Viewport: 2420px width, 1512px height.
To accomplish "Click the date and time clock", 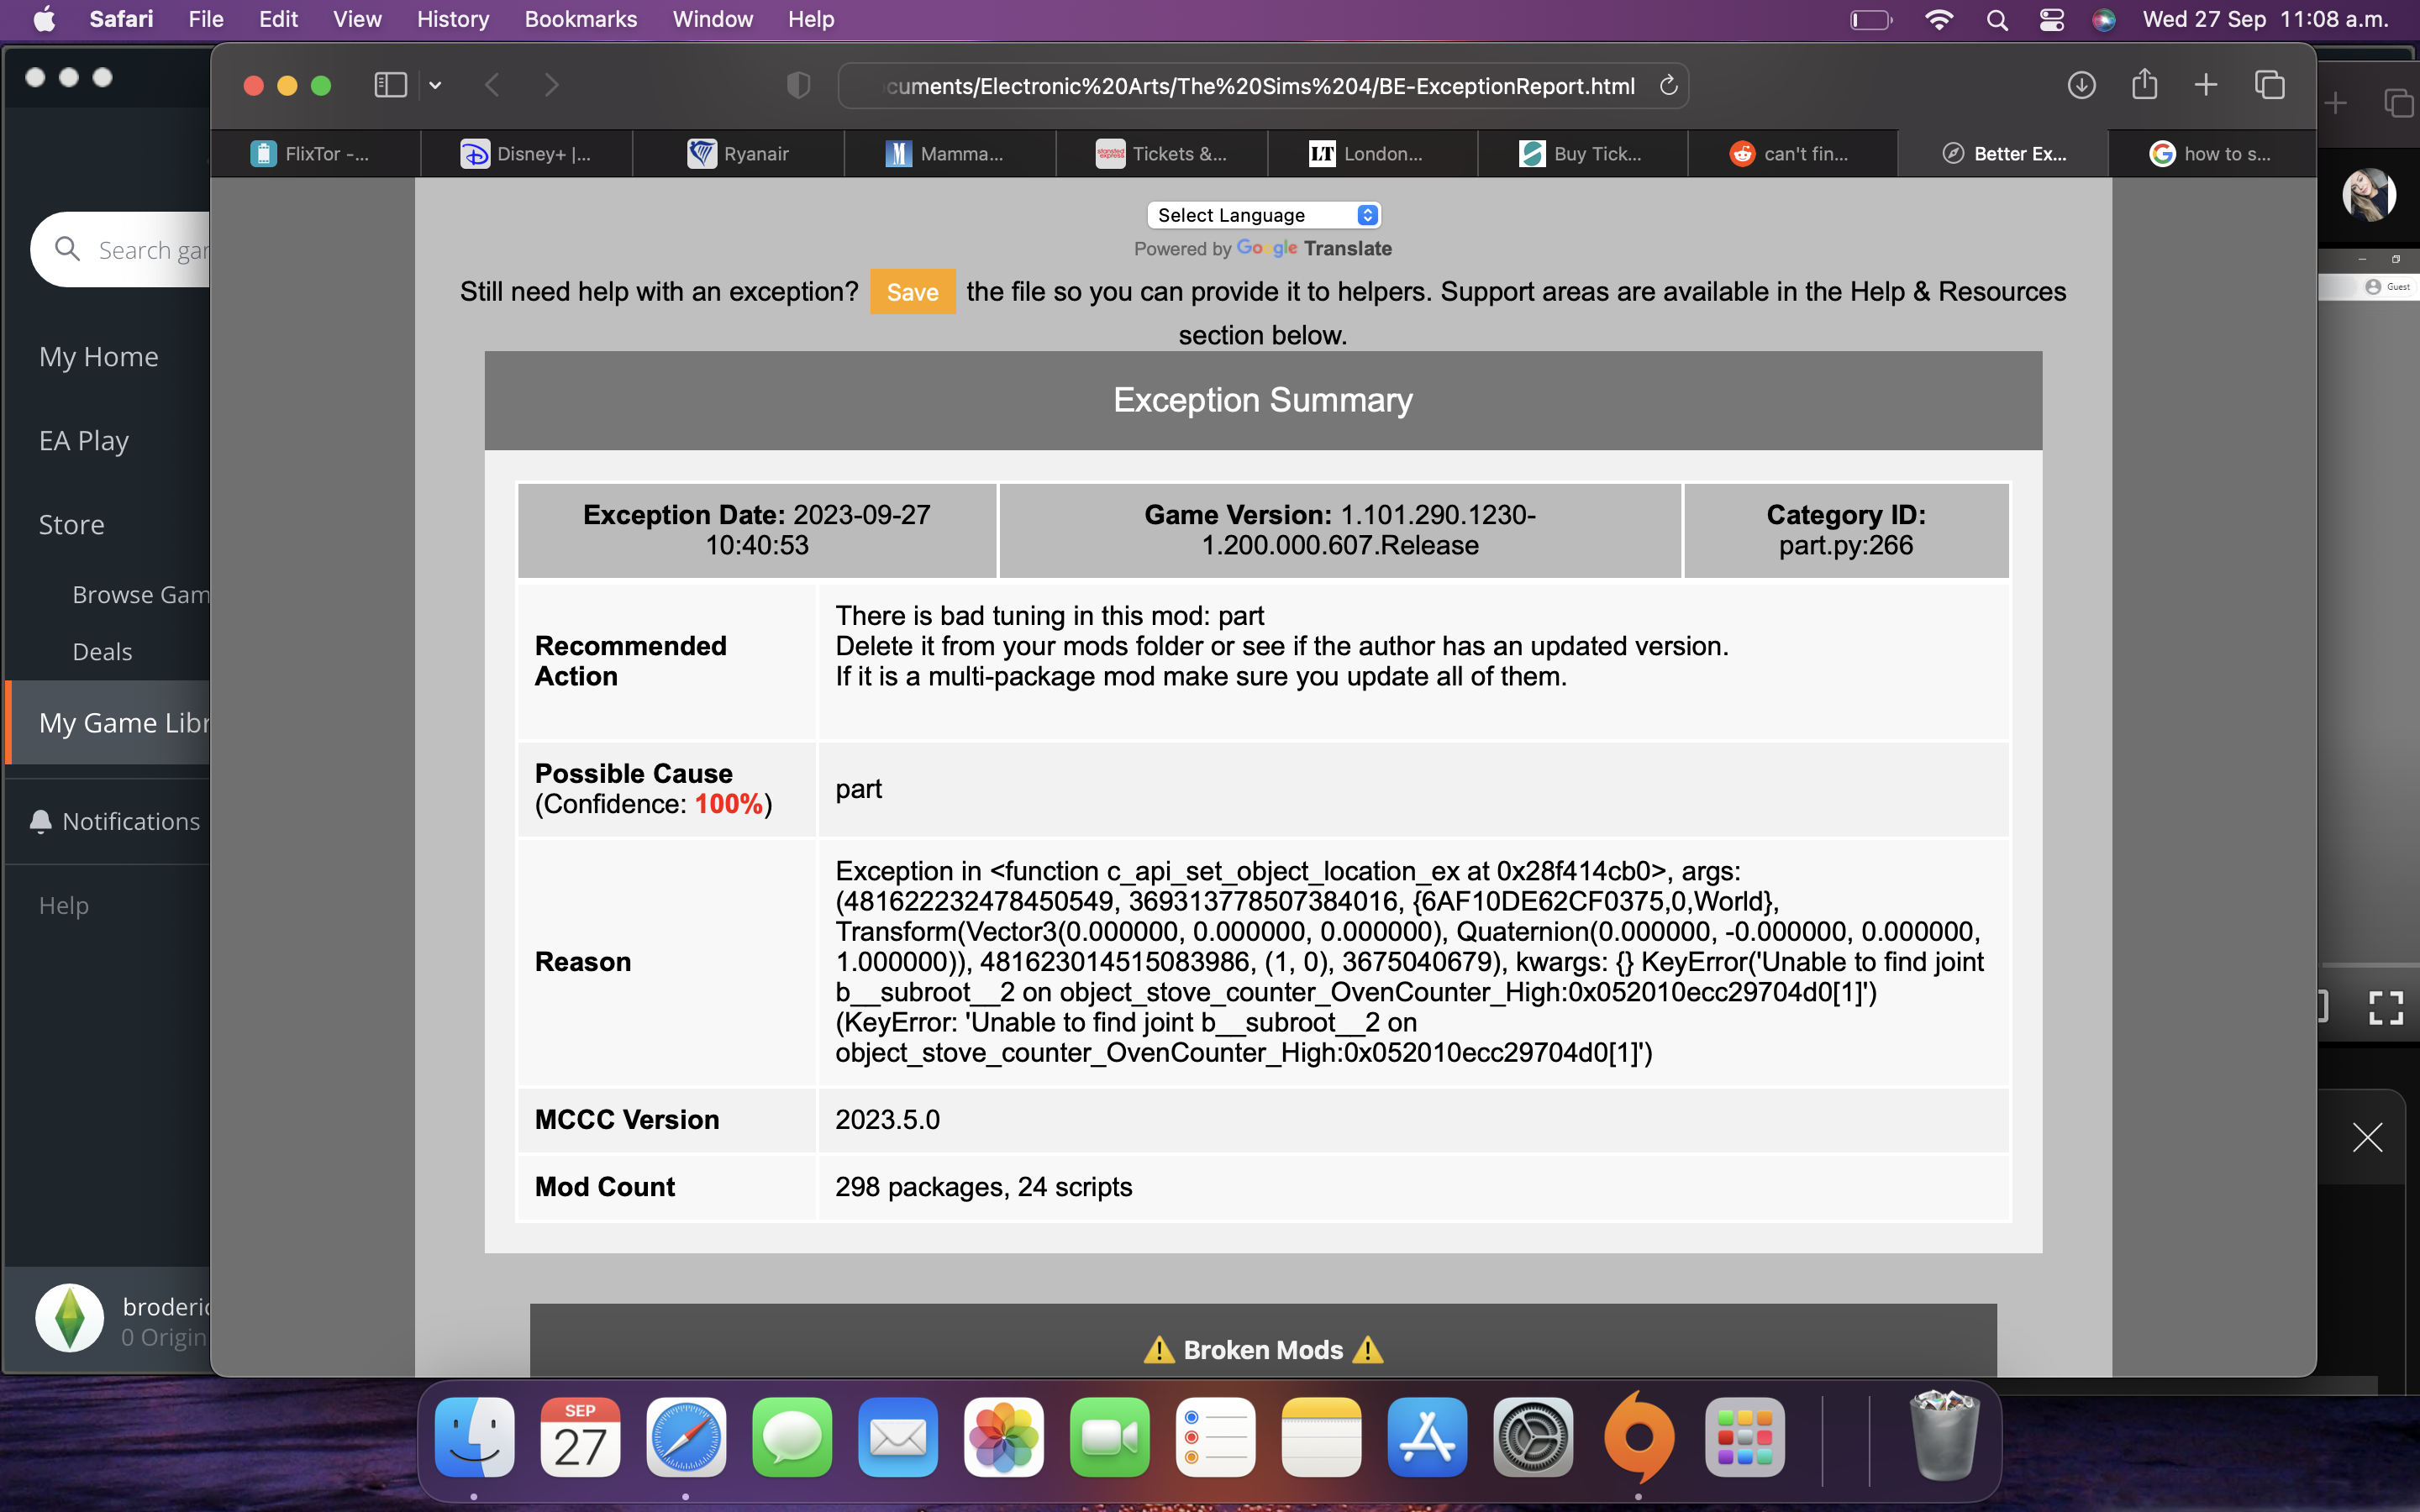I will 2265,19.
